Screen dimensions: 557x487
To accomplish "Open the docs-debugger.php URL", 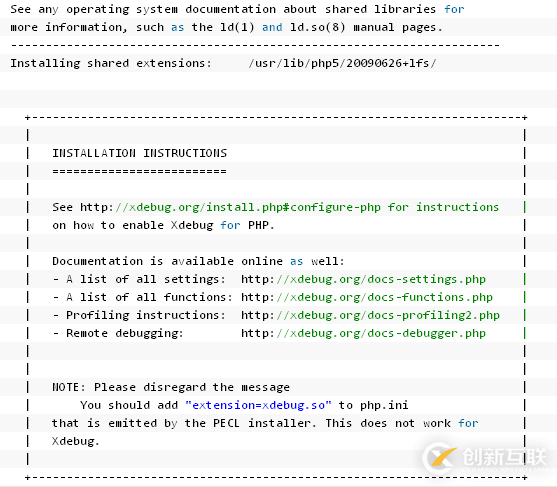I will pyautogui.click(x=363, y=334).
